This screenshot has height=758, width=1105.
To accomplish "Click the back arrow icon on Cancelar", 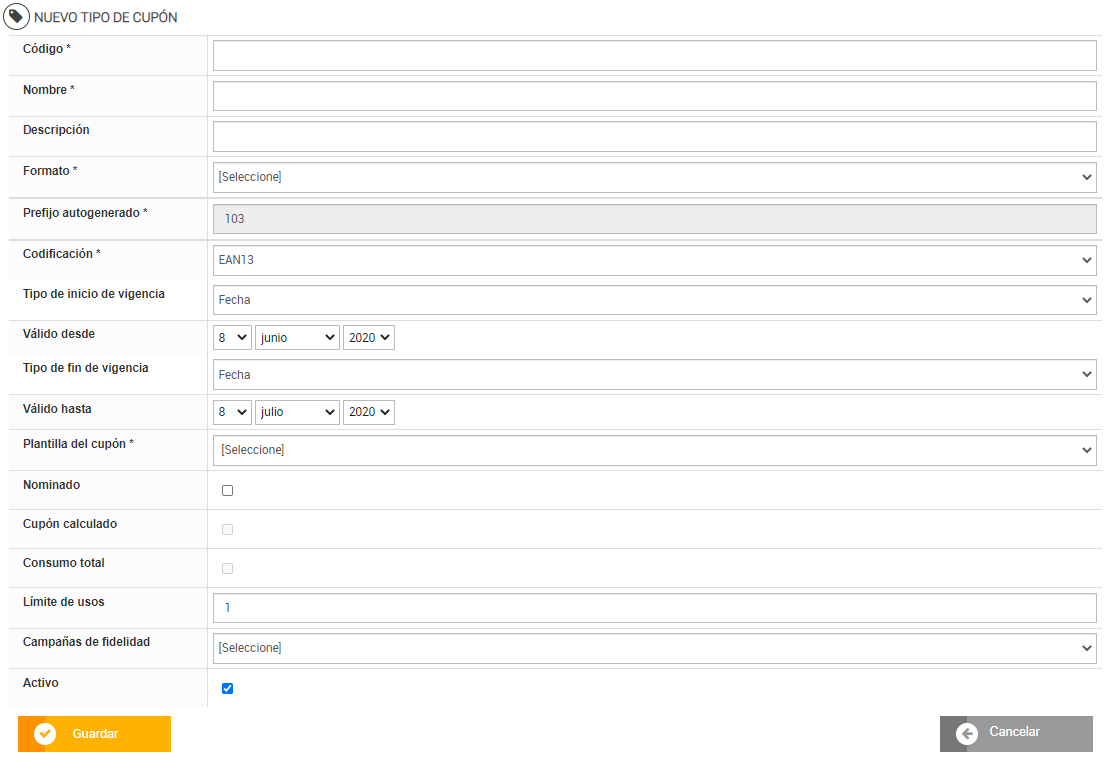I will pyautogui.click(x=967, y=734).
